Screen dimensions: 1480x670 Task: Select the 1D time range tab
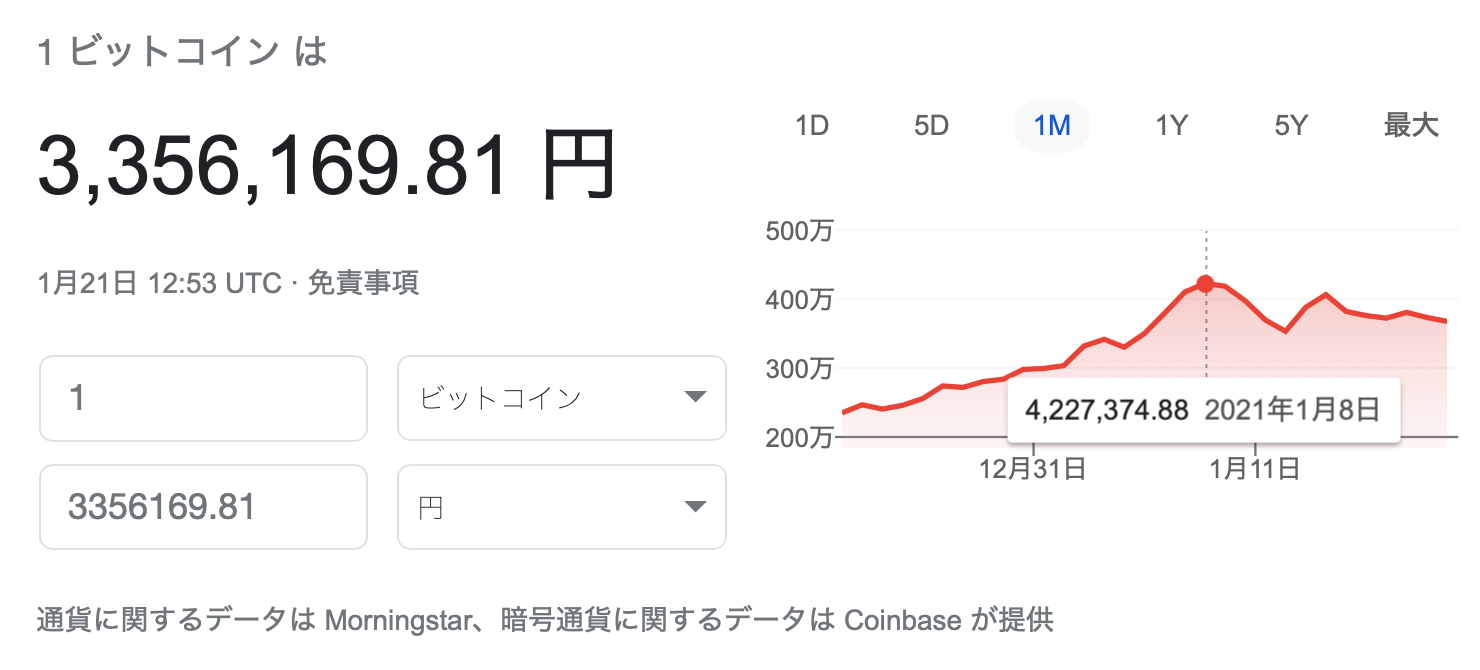click(x=812, y=126)
